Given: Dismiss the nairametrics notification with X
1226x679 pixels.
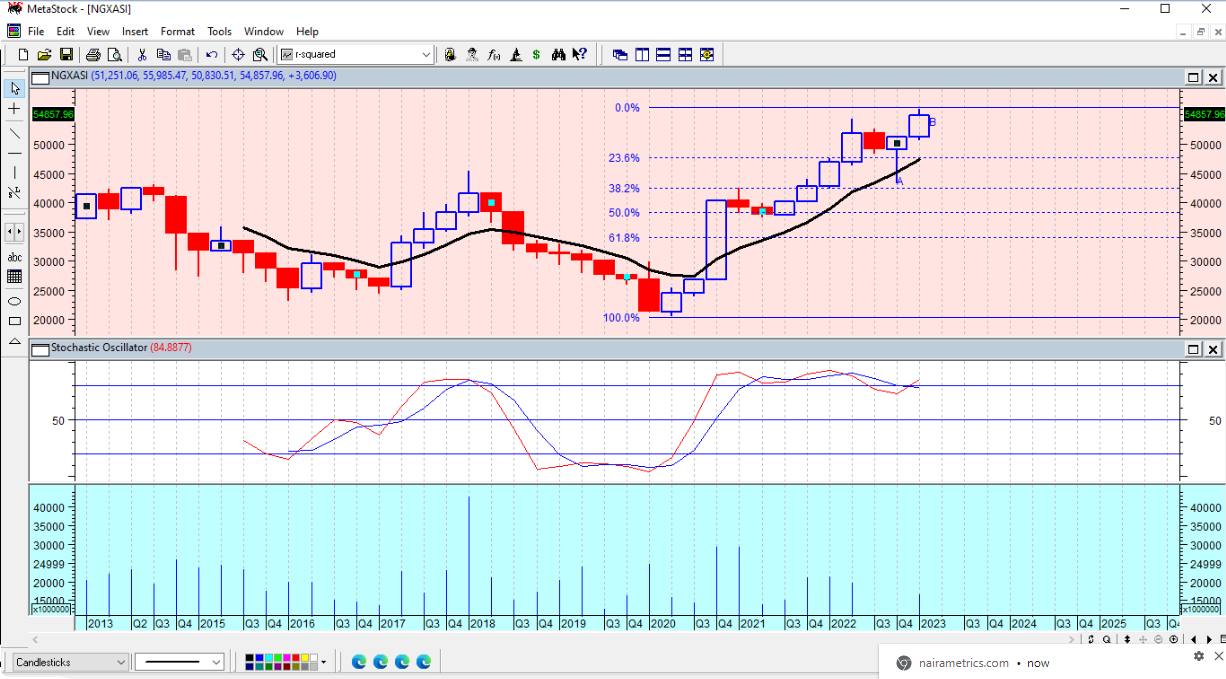Looking at the screenshot, I should click(1219, 656).
